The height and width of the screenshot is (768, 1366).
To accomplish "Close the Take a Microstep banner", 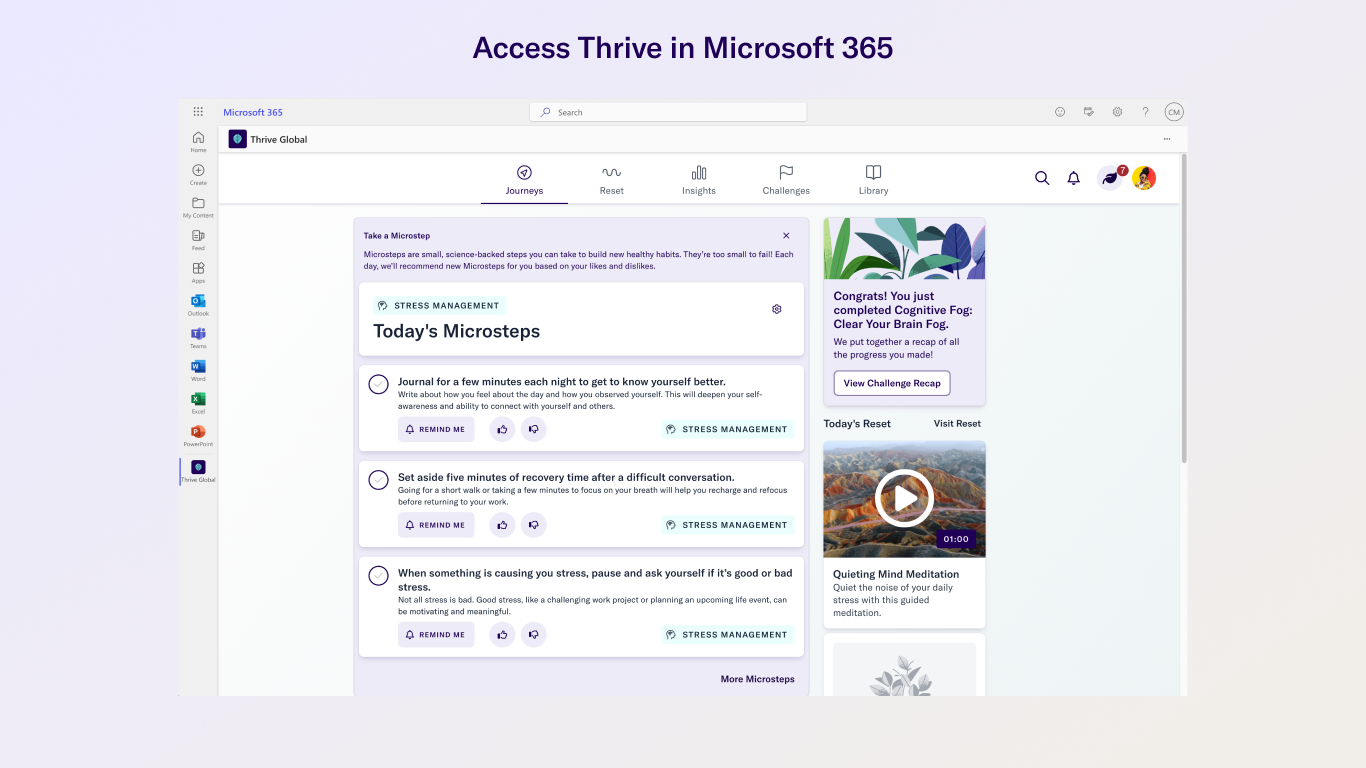I will pyautogui.click(x=786, y=236).
